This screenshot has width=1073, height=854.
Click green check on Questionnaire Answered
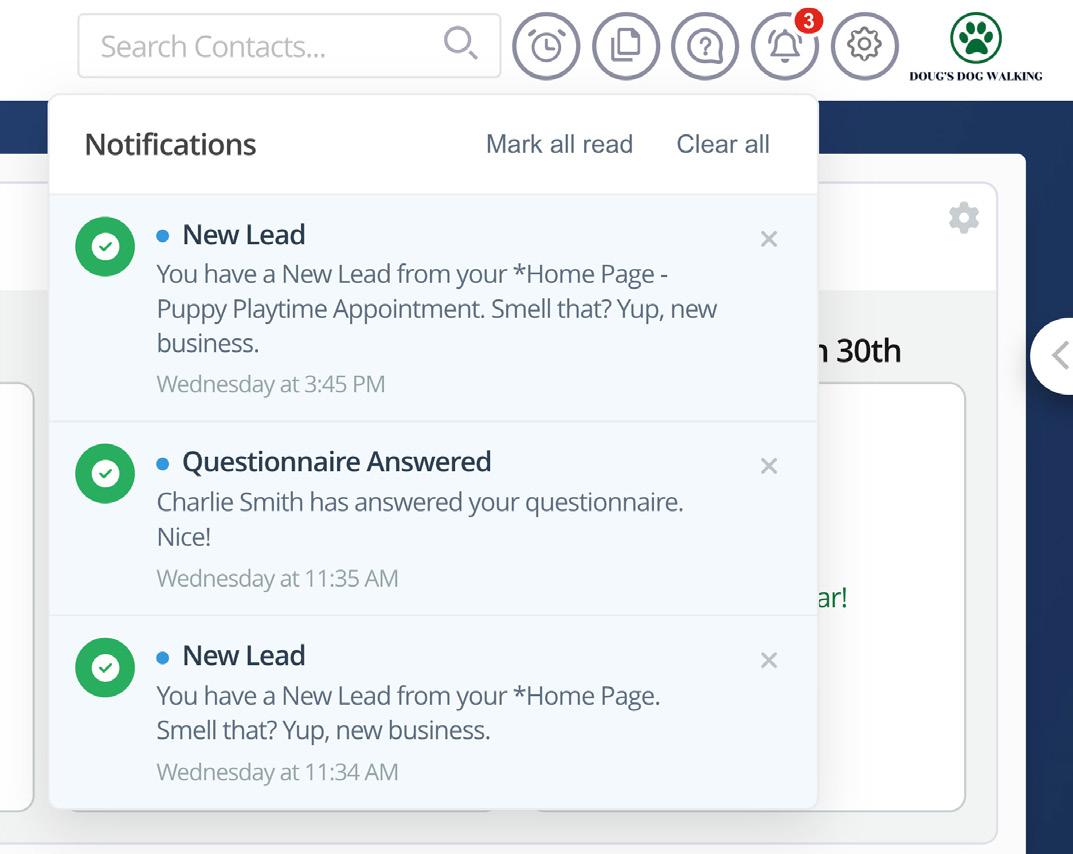click(x=105, y=474)
